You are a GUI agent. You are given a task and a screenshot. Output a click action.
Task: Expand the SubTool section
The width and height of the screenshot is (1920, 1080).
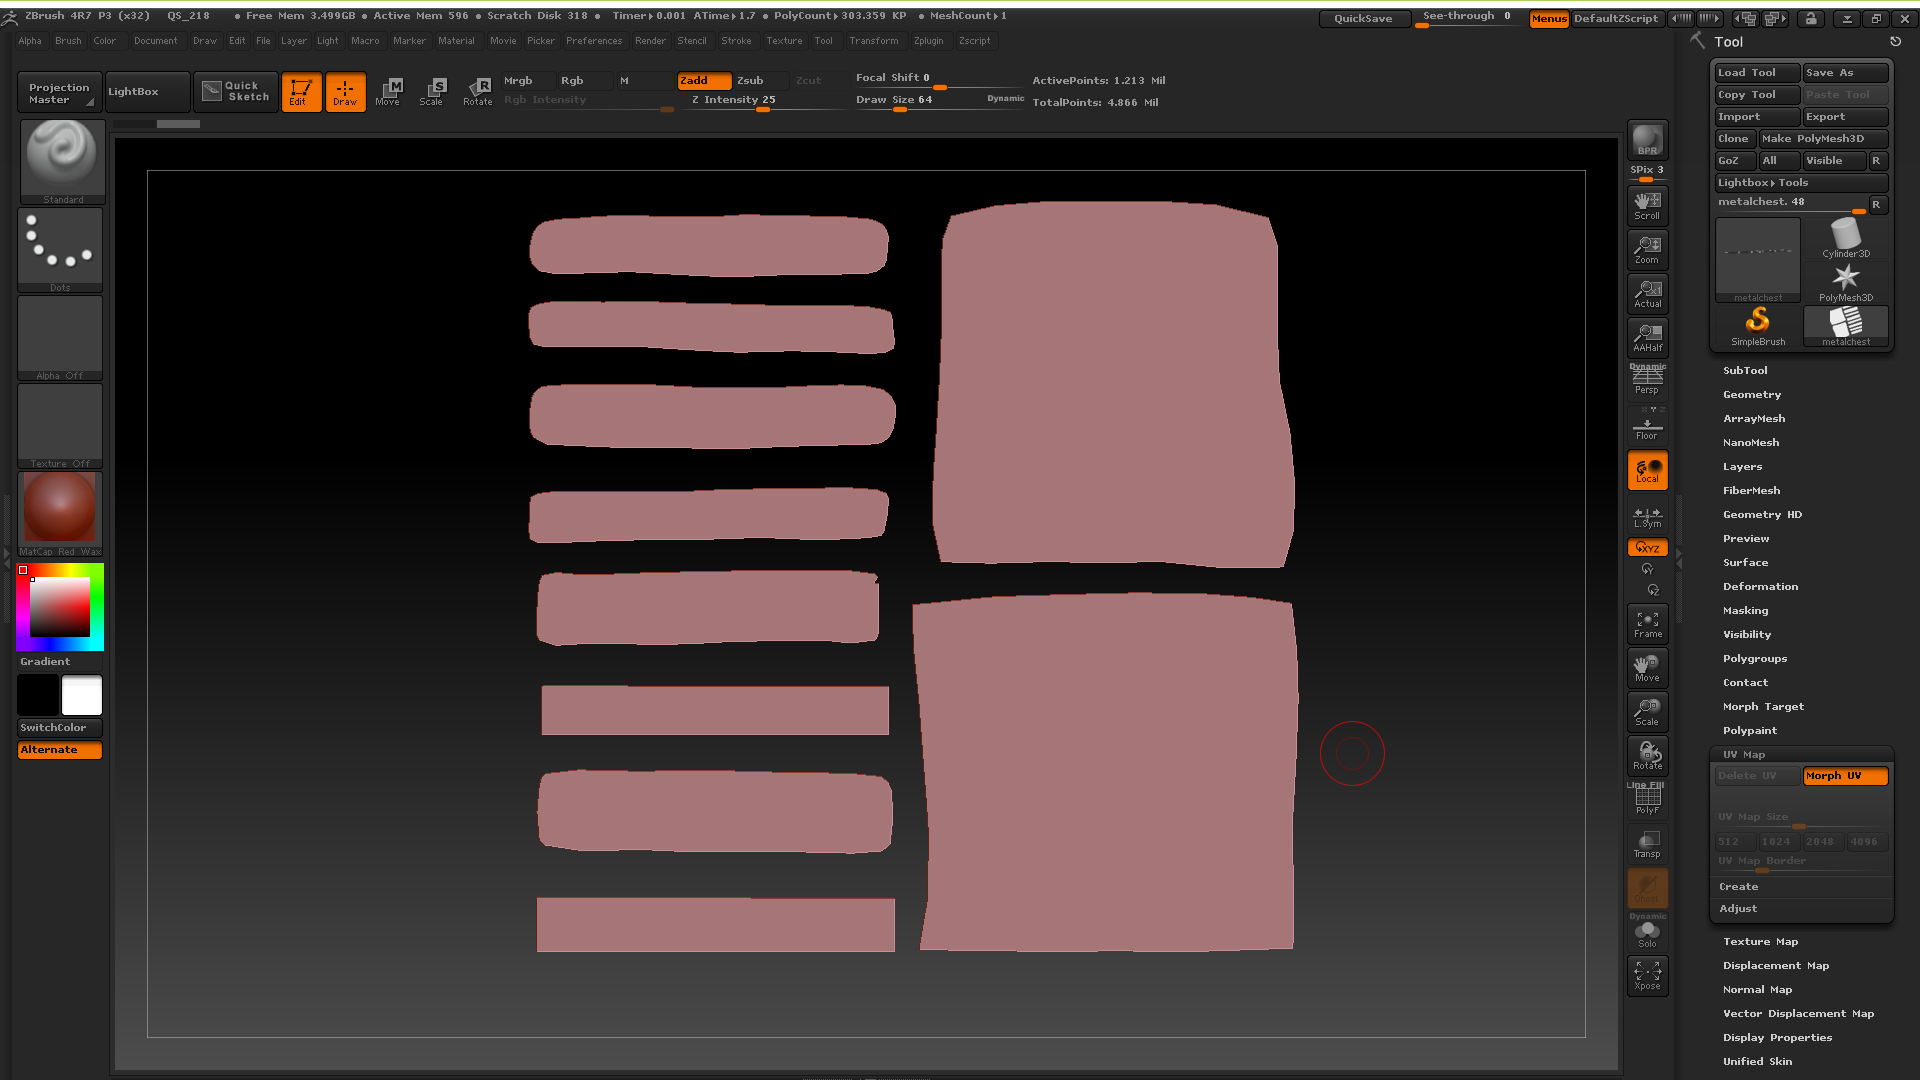(x=1745, y=370)
